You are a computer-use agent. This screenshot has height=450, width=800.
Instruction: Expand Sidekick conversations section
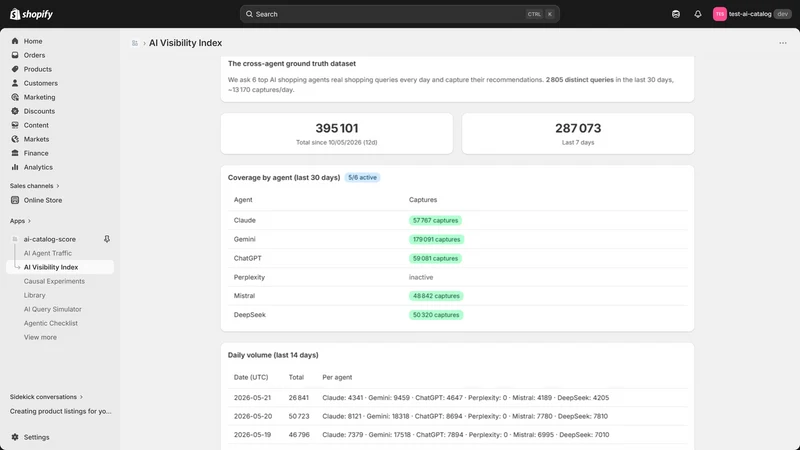click(x=46, y=397)
